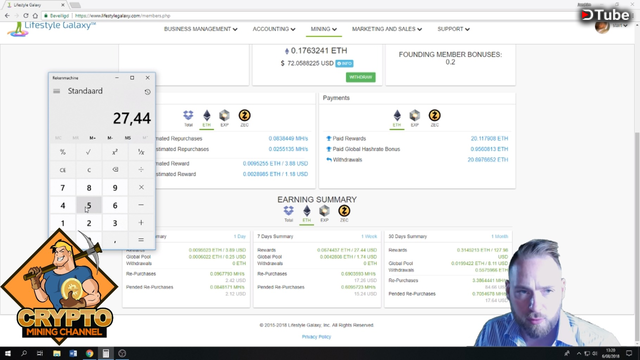
Task: Click calculator digit 7
Action: pyautogui.click(x=62, y=188)
